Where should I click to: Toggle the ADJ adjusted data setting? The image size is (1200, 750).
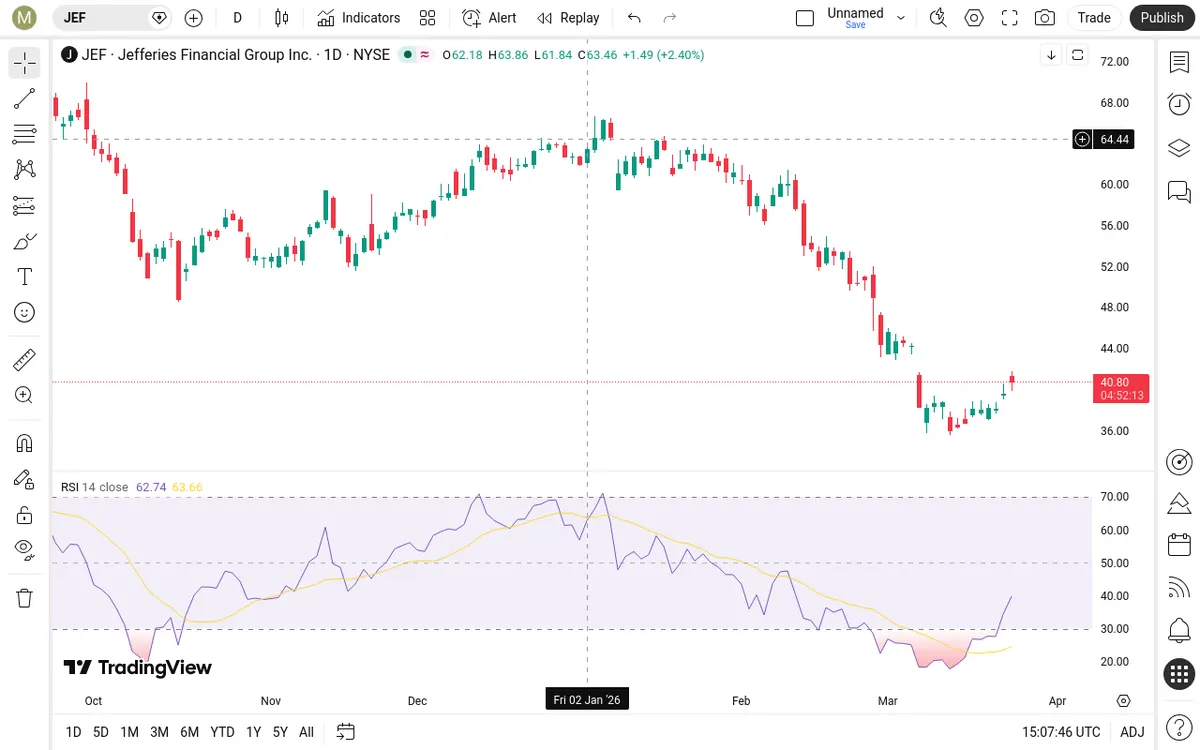(x=1132, y=732)
